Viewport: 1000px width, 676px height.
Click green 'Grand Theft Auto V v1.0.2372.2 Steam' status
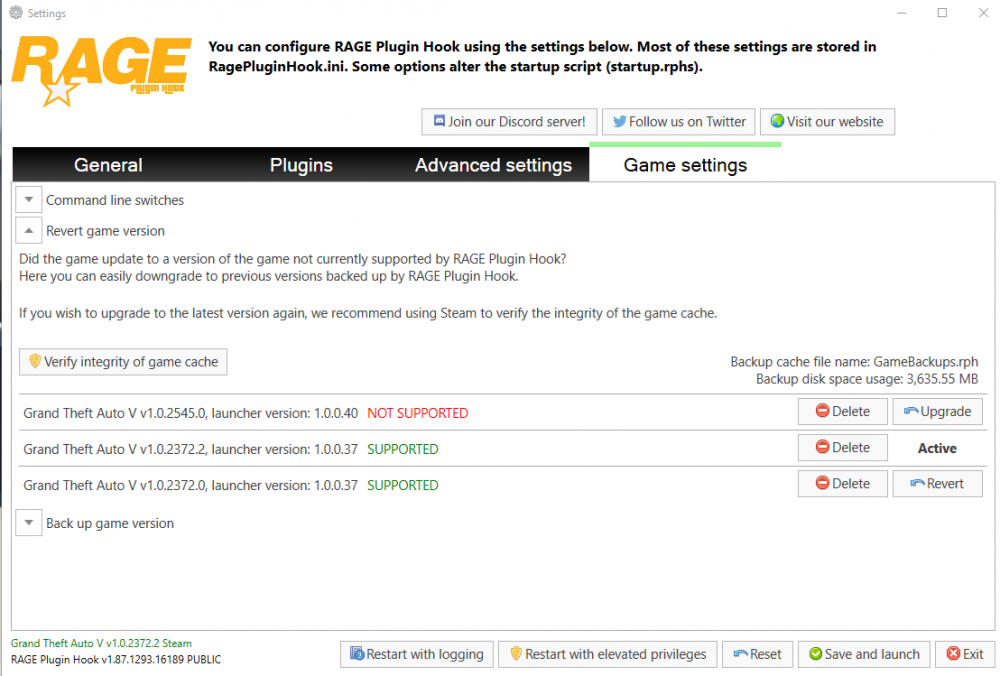(101, 643)
